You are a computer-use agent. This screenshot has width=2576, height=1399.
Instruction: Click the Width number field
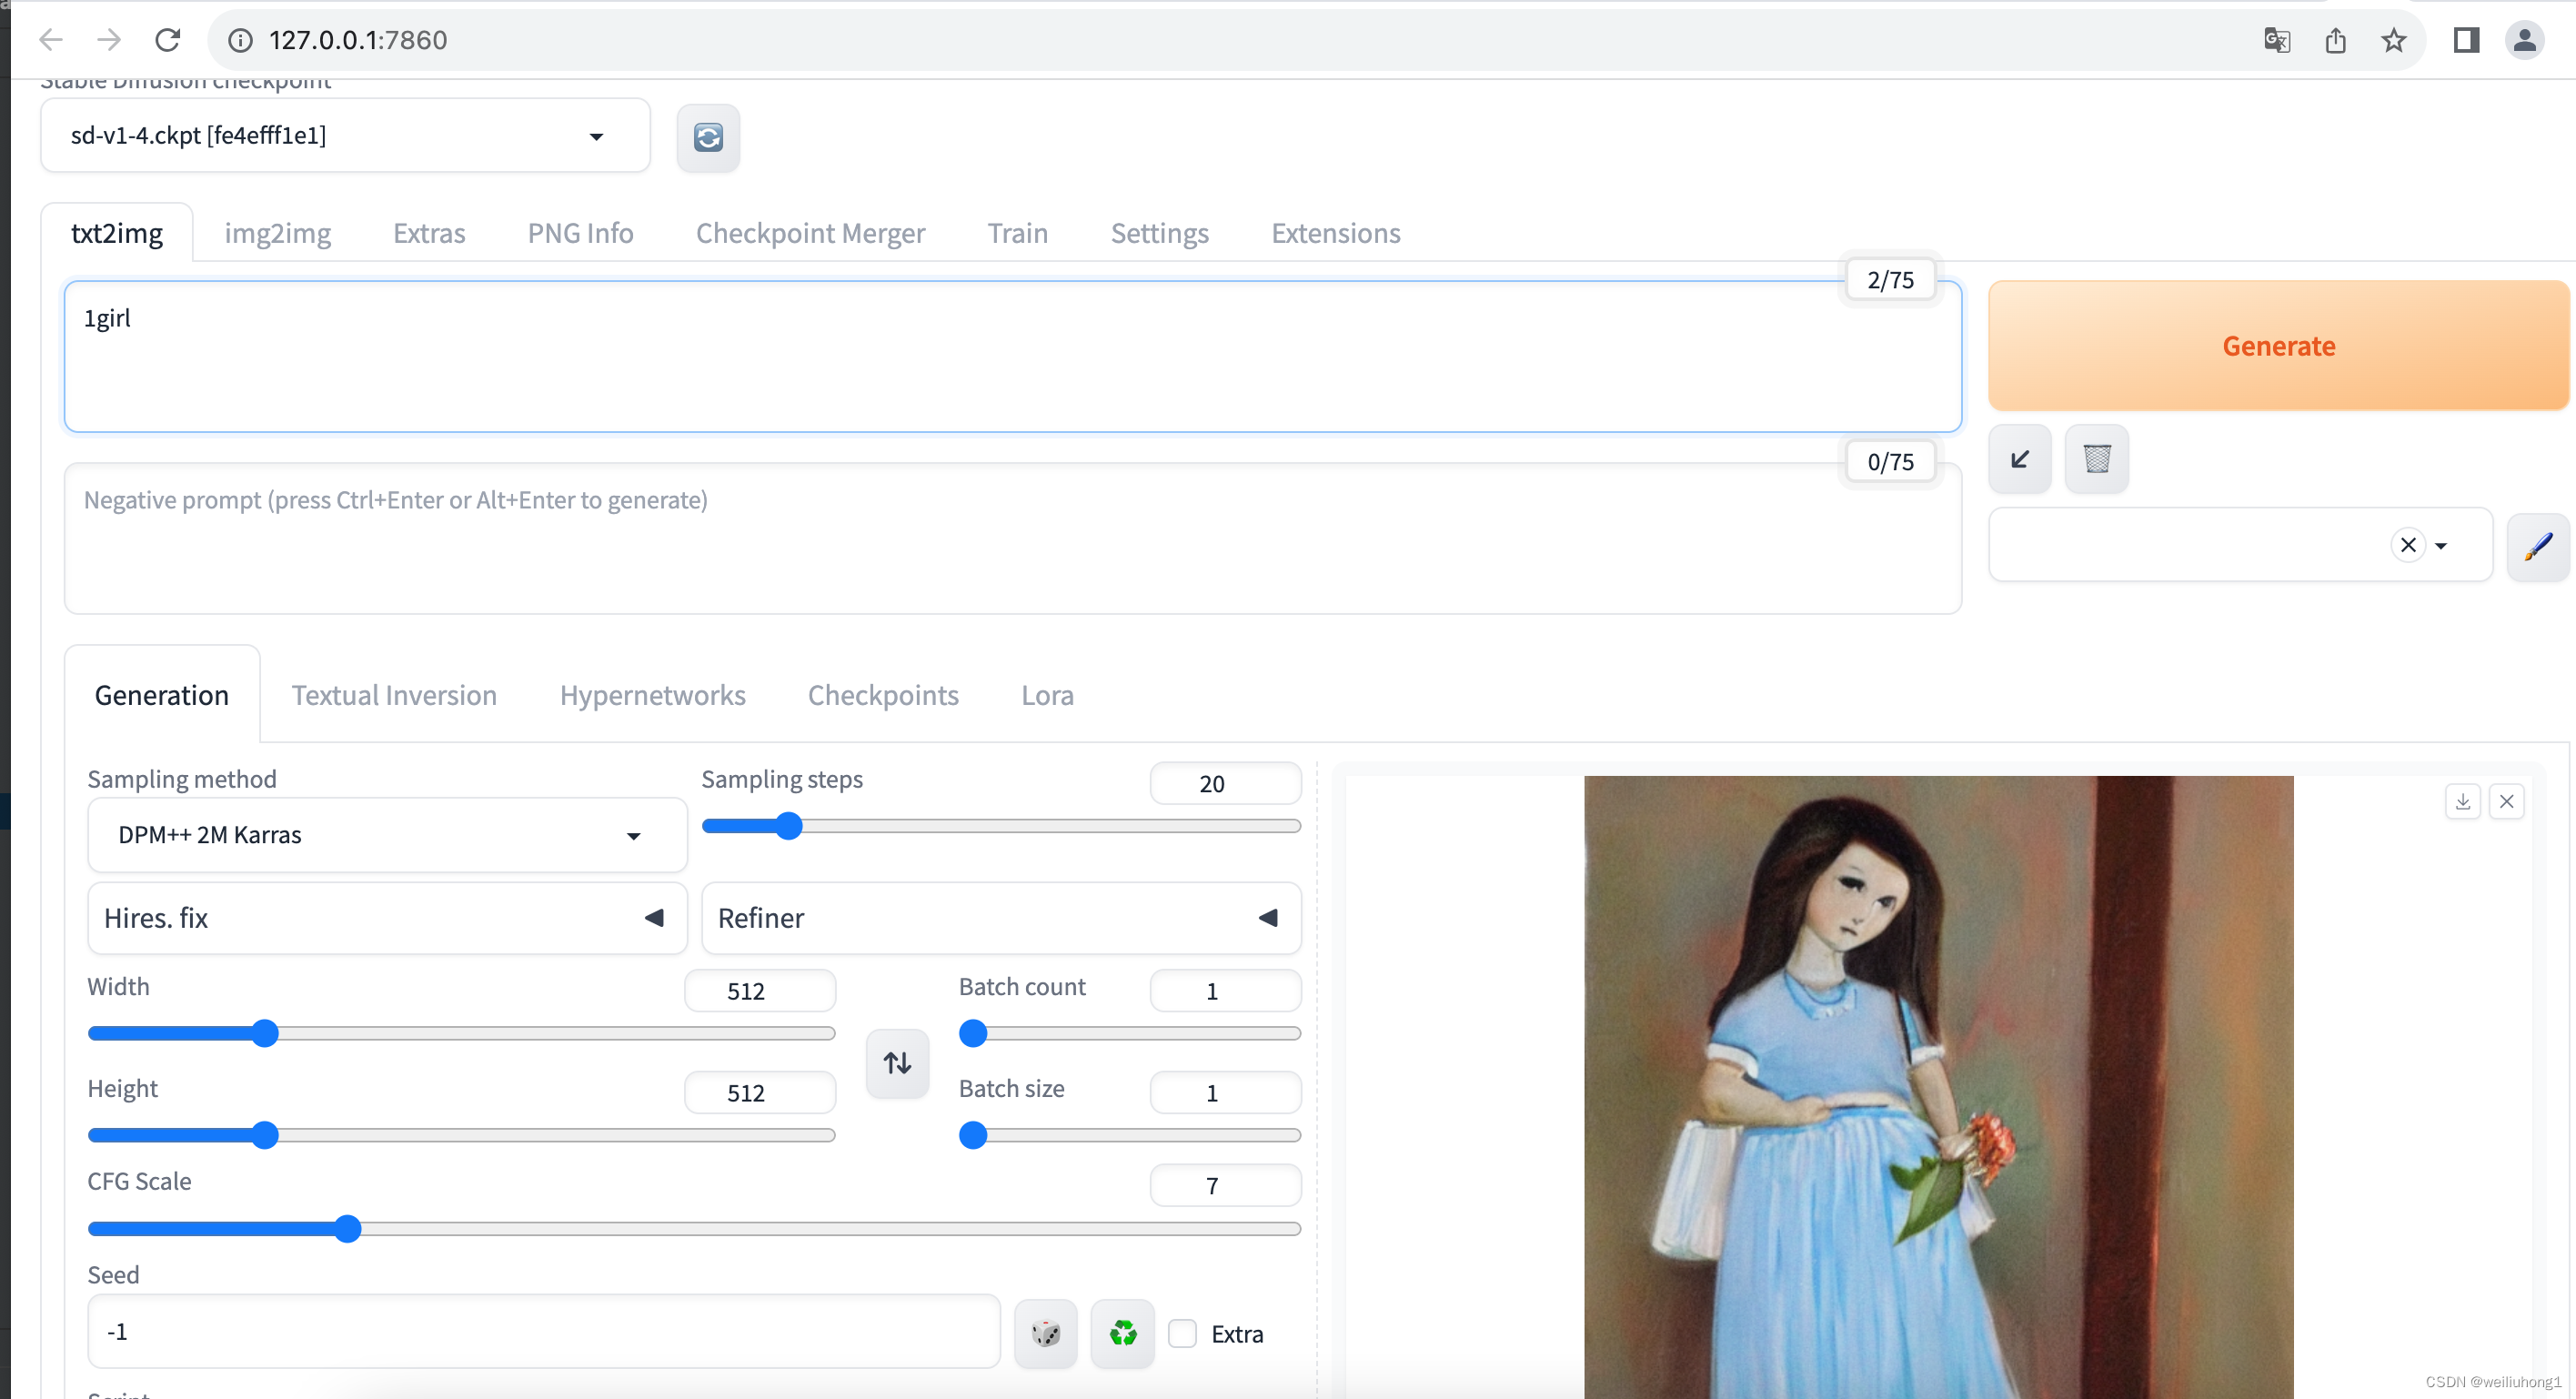tap(760, 991)
